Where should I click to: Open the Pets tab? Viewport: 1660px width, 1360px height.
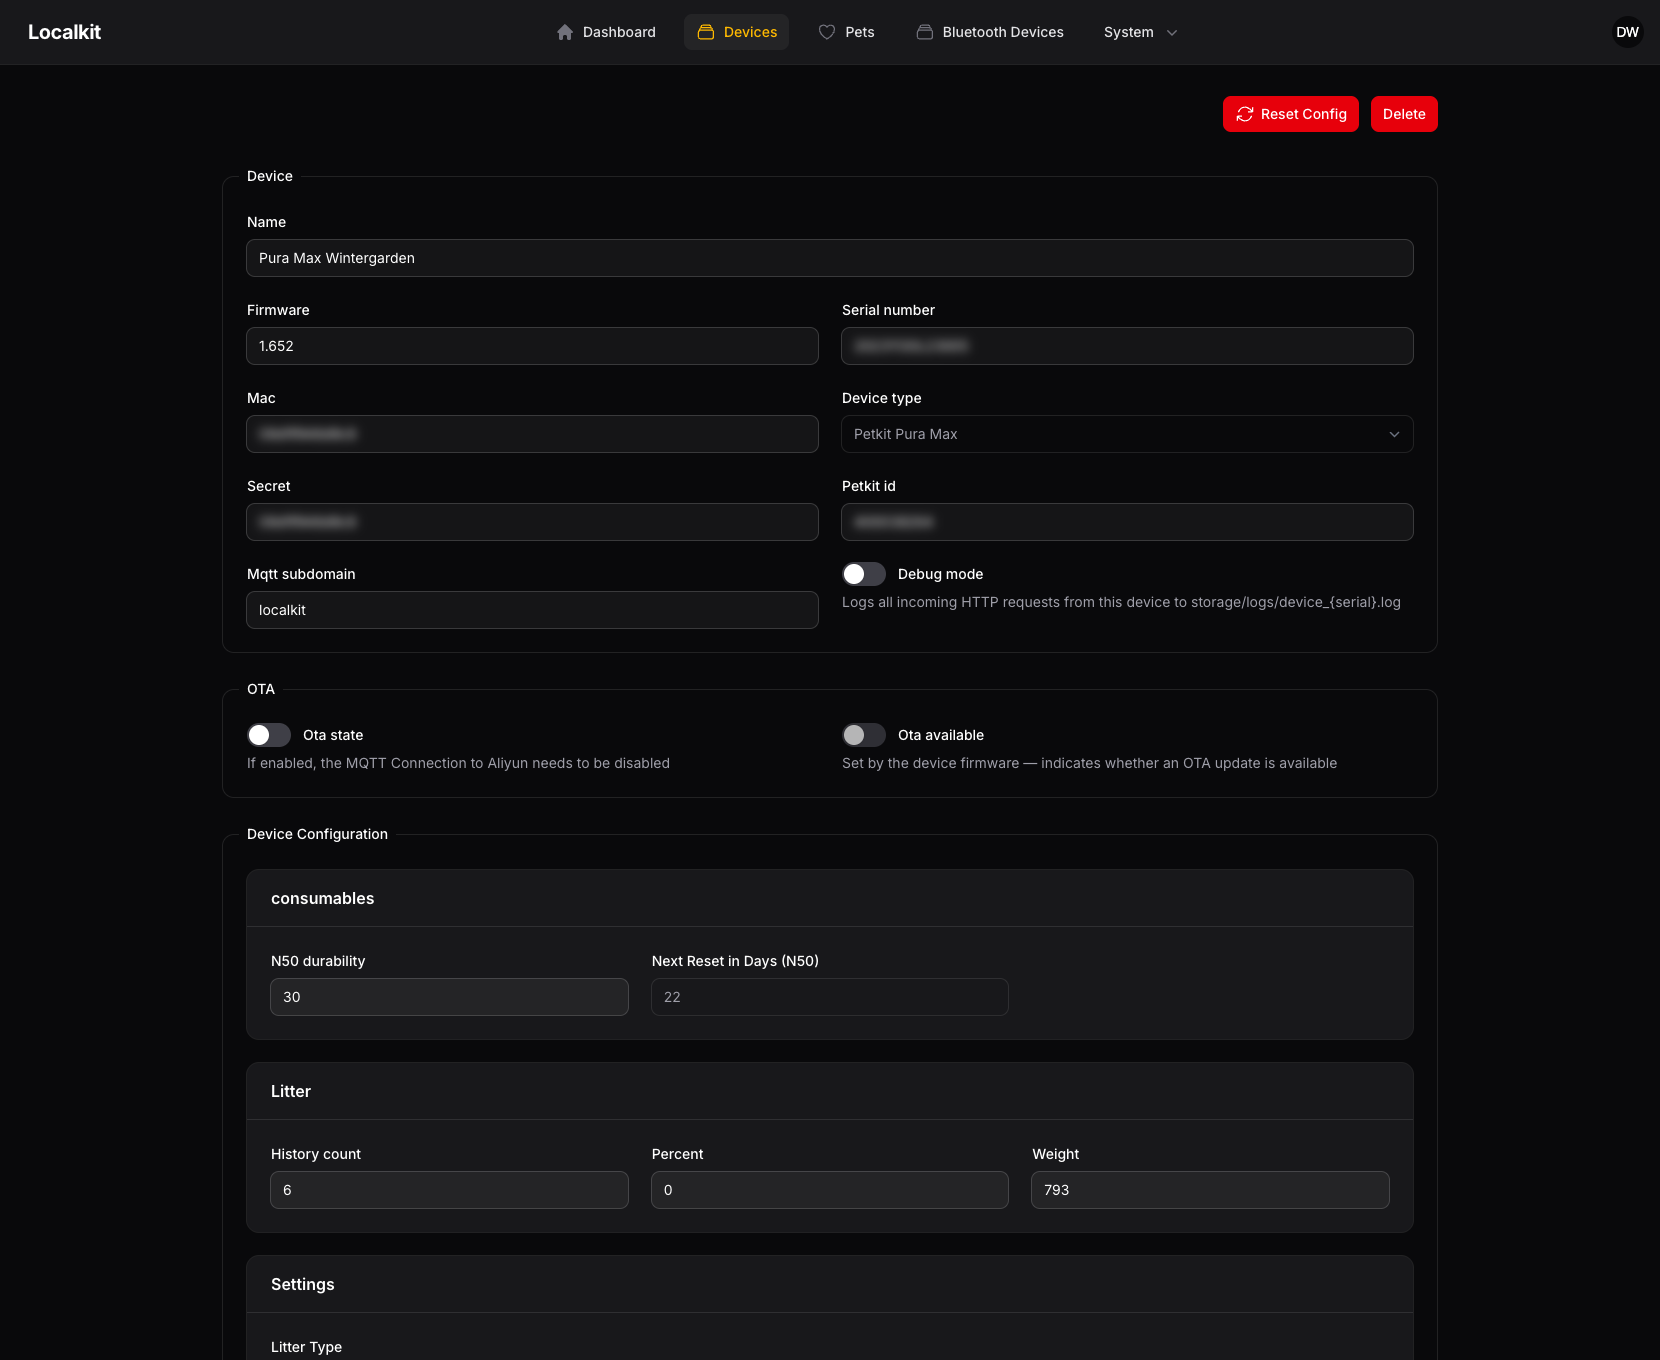(x=846, y=32)
